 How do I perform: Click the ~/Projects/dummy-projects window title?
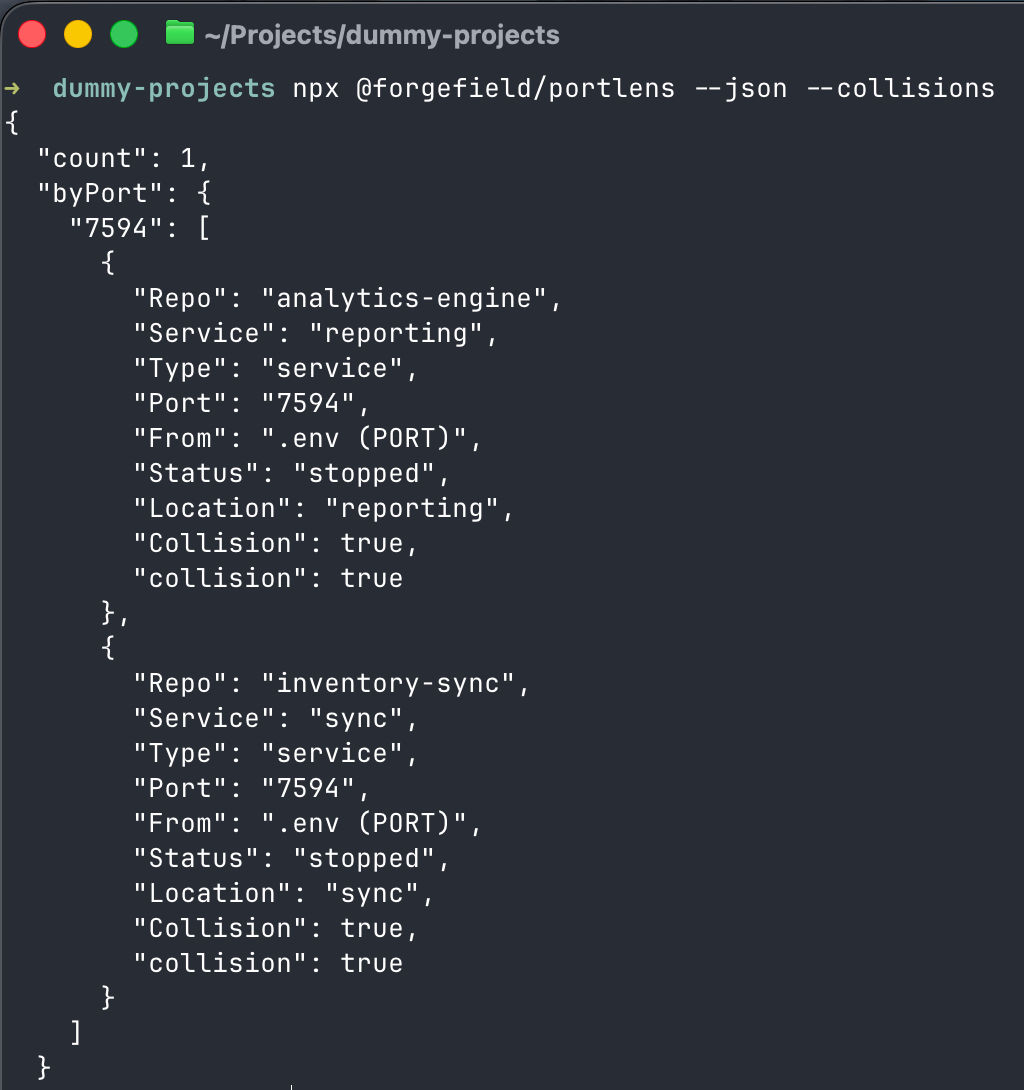(383, 34)
